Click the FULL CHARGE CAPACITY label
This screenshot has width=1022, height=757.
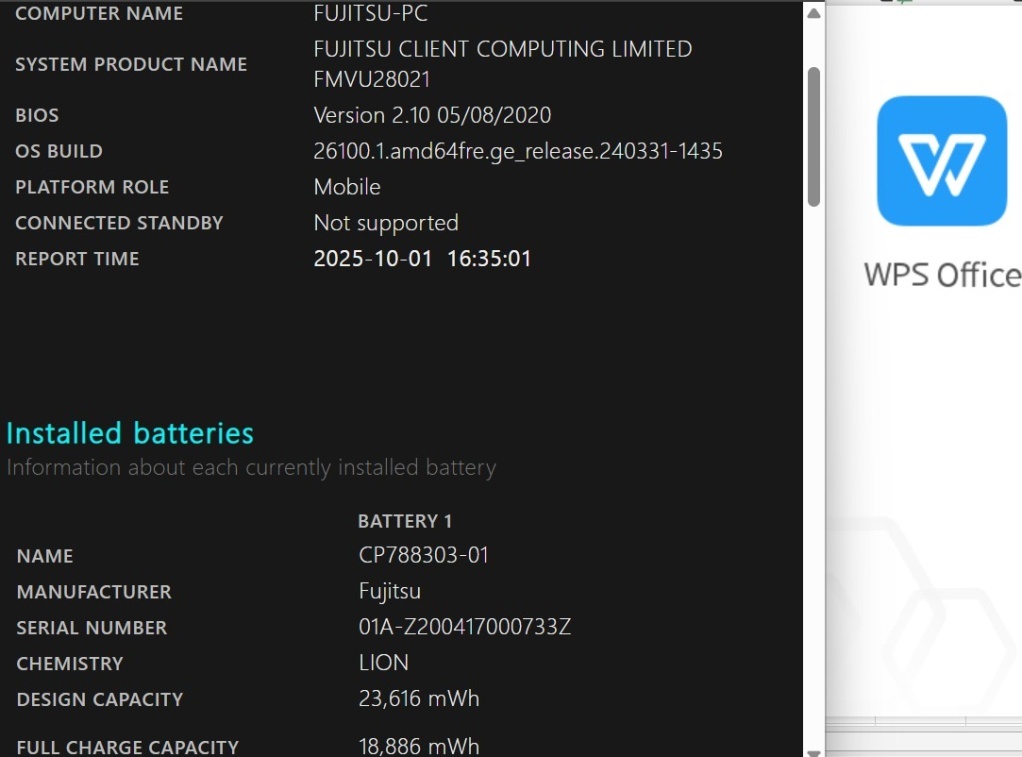[x=128, y=747]
